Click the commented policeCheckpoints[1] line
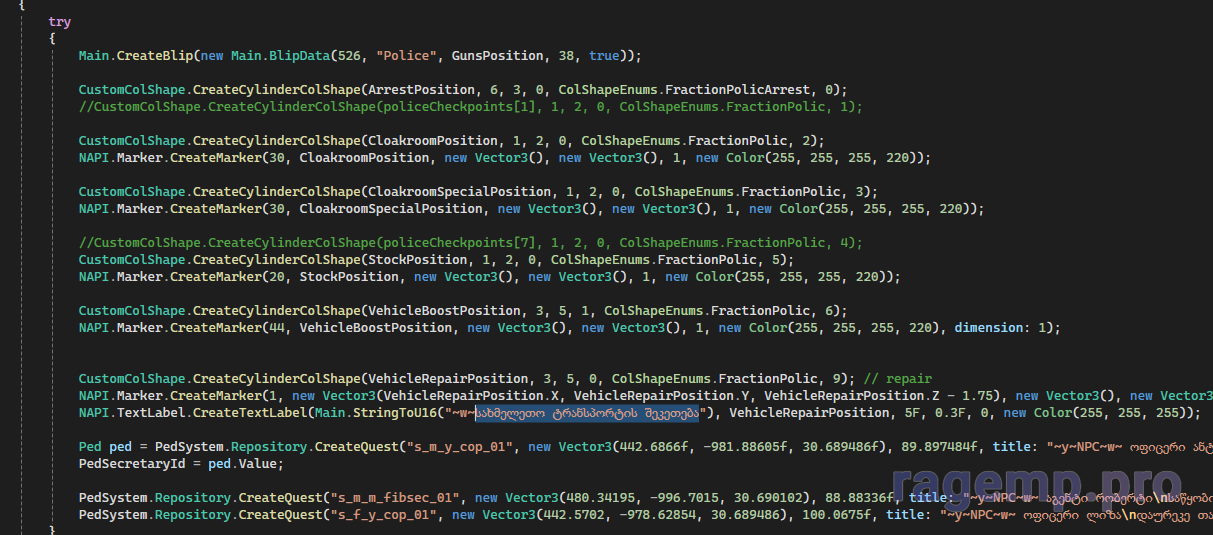 (x=470, y=106)
